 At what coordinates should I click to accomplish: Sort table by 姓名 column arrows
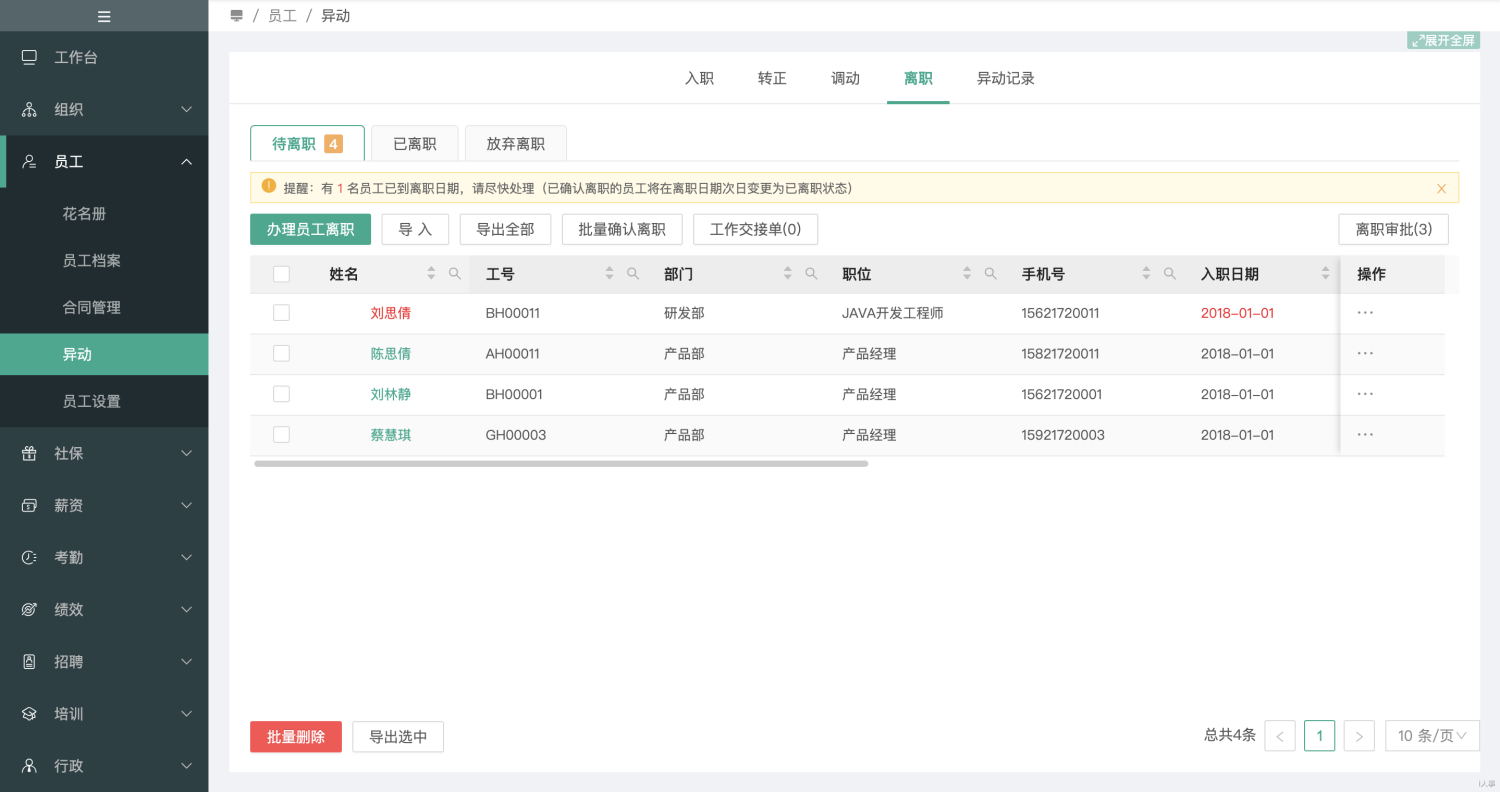point(431,273)
